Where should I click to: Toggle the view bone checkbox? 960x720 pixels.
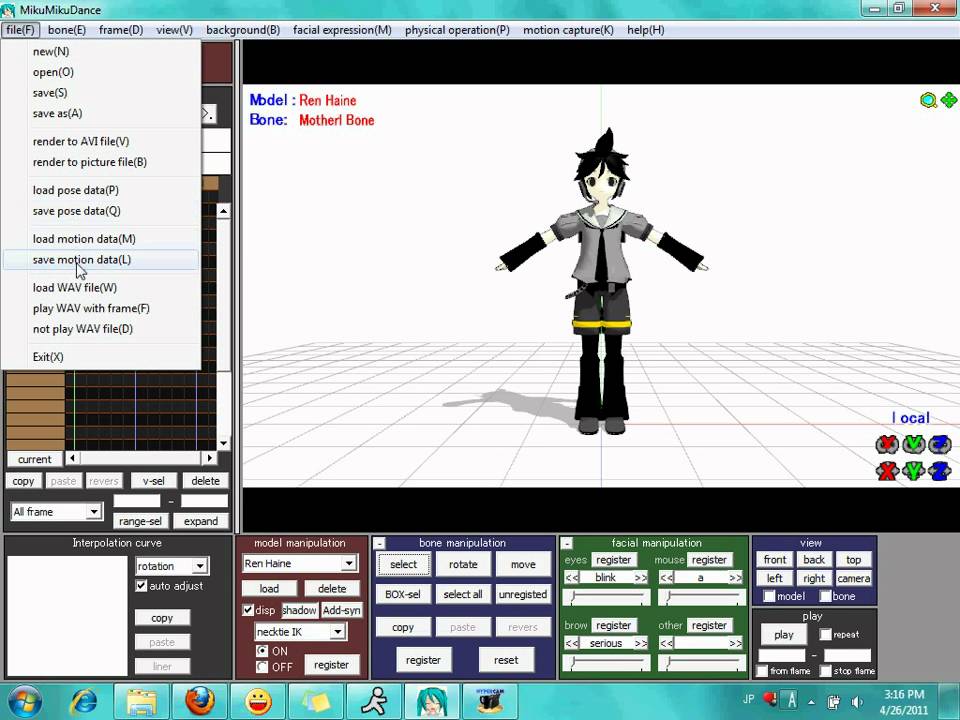[826, 596]
